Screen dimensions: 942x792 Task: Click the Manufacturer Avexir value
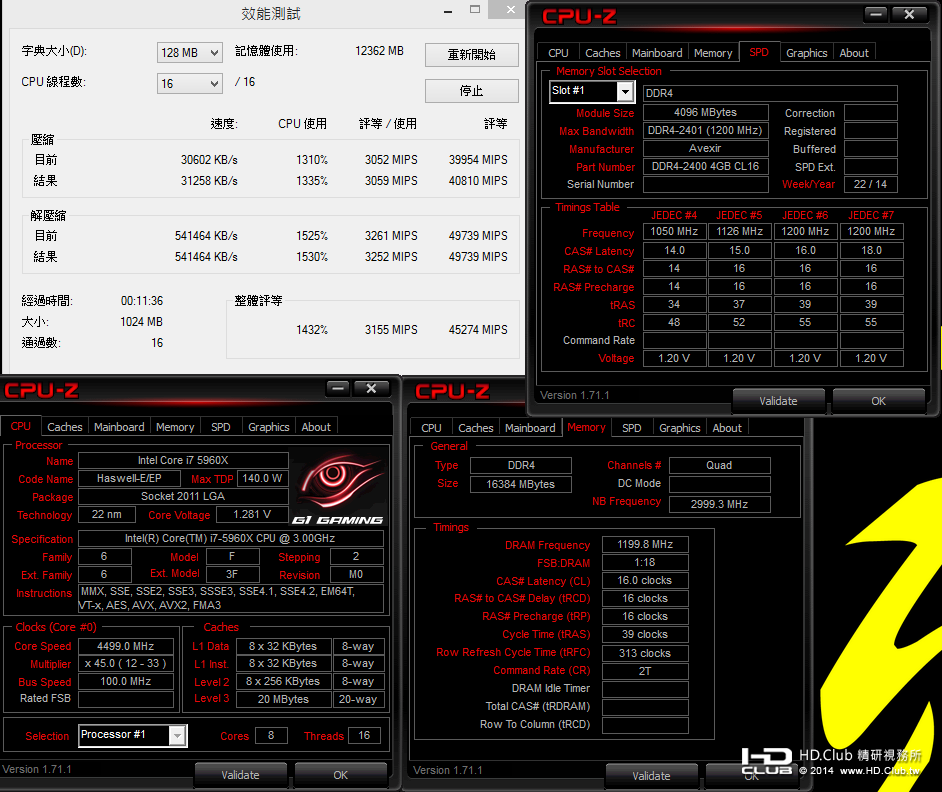click(706, 148)
